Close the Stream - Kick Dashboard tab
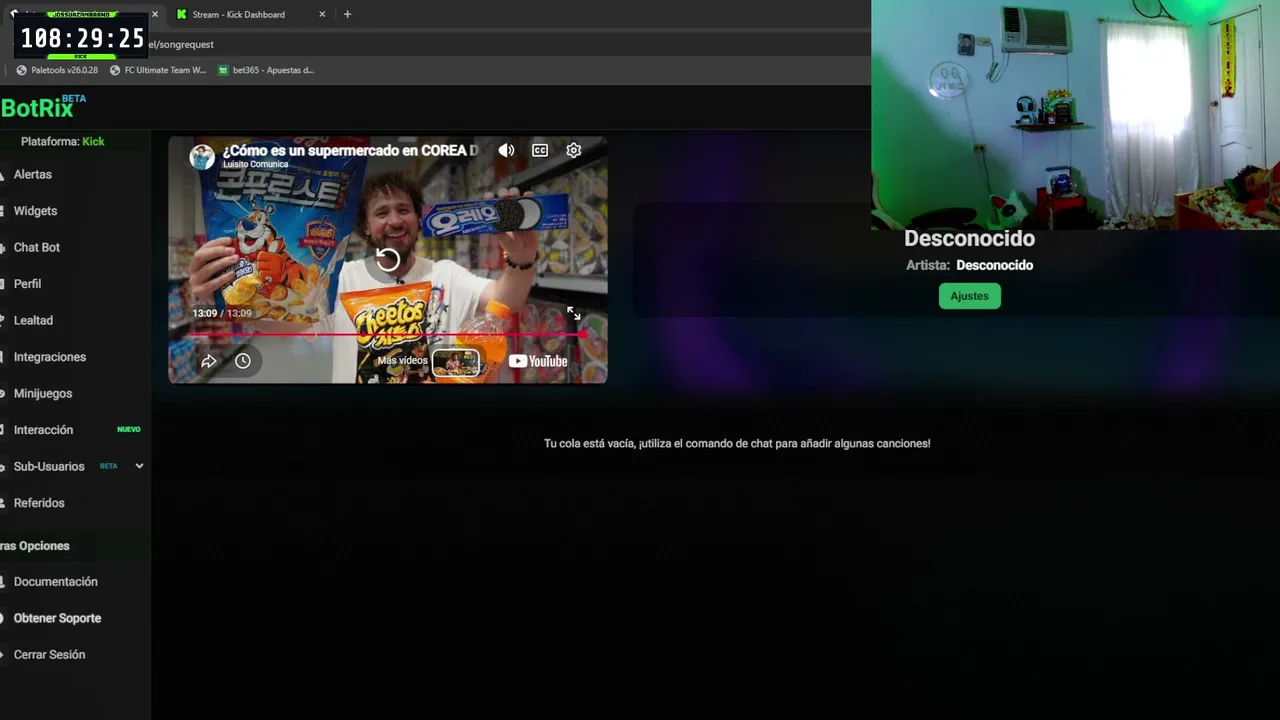 (x=322, y=14)
